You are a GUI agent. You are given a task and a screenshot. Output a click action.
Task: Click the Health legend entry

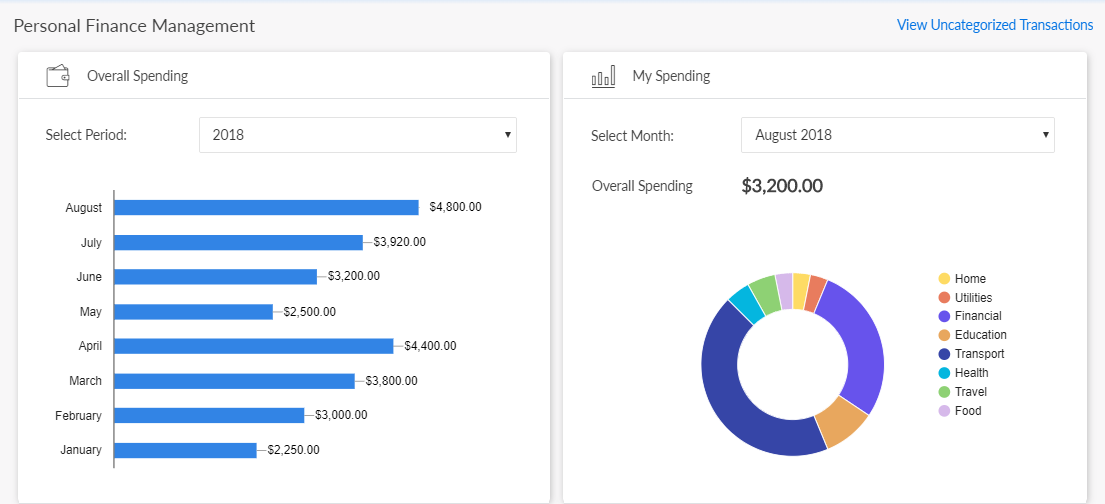pyautogui.click(x=962, y=373)
